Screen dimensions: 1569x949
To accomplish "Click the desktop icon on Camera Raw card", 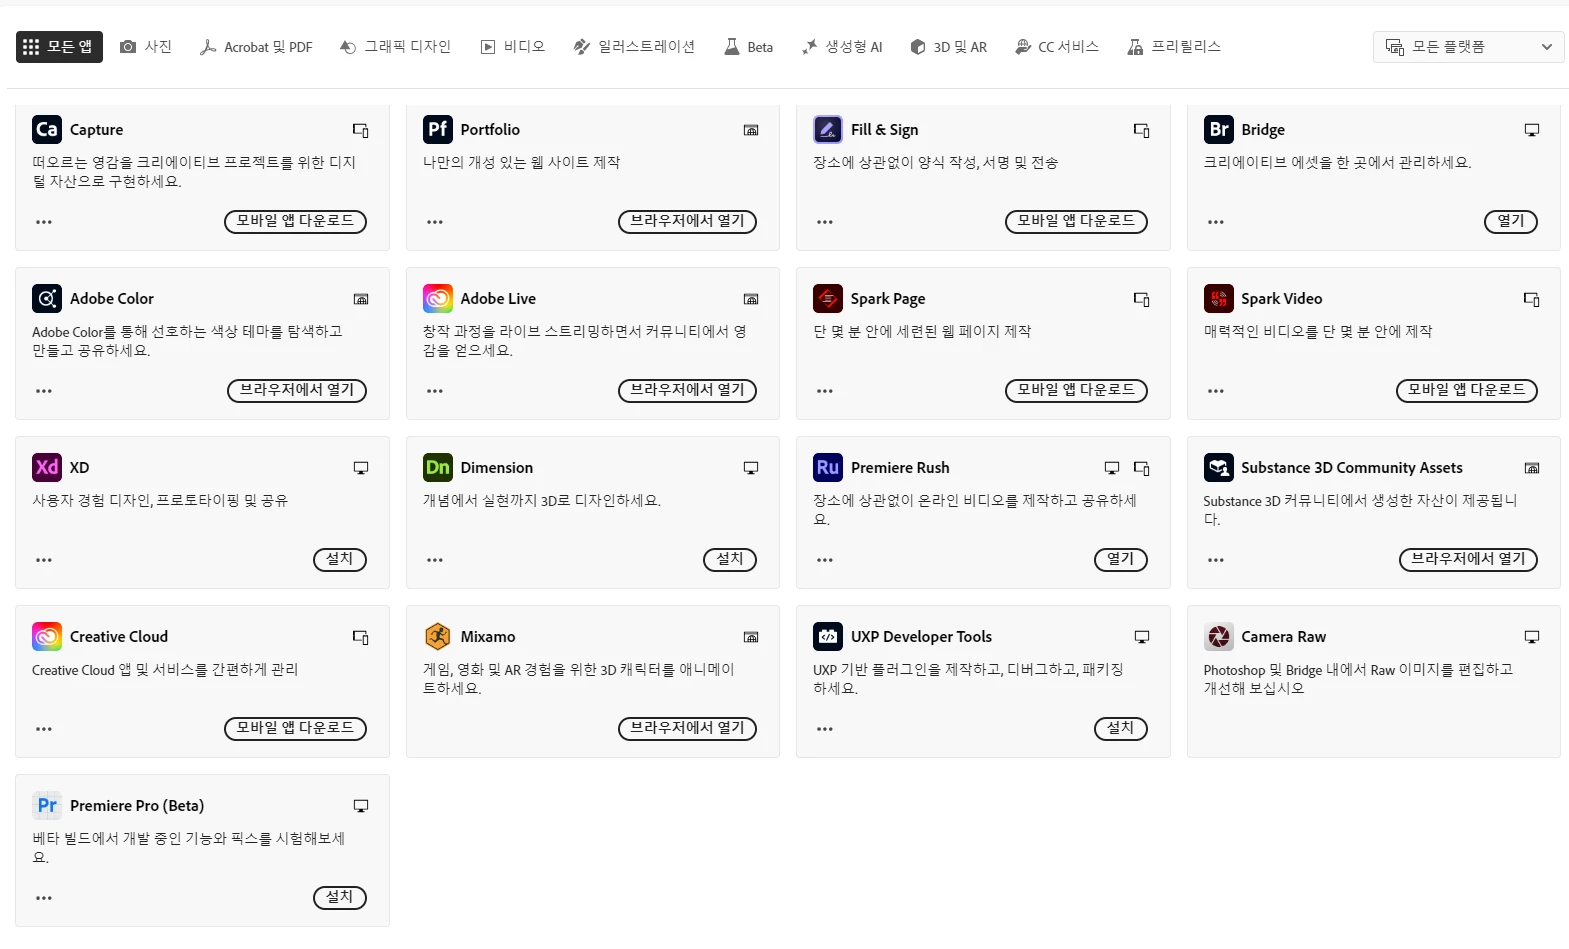I will click(x=1532, y=637).
